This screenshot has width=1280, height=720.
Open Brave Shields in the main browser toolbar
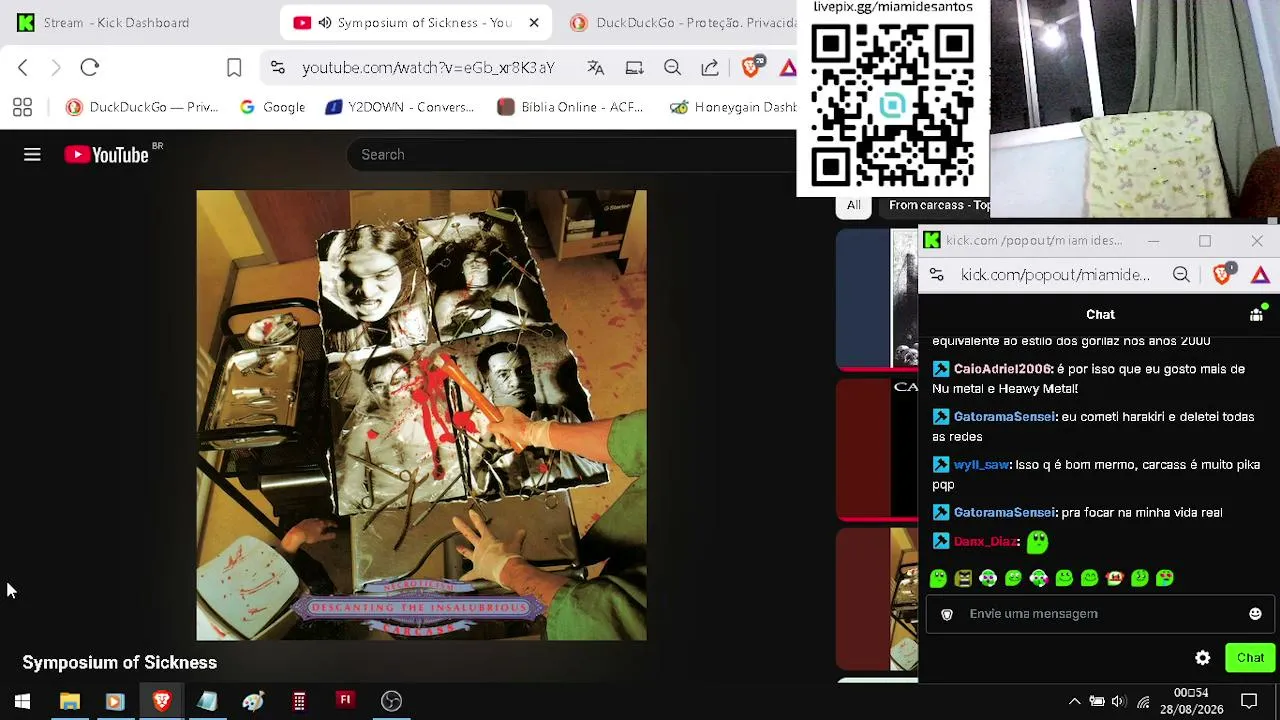click(752, 67)
